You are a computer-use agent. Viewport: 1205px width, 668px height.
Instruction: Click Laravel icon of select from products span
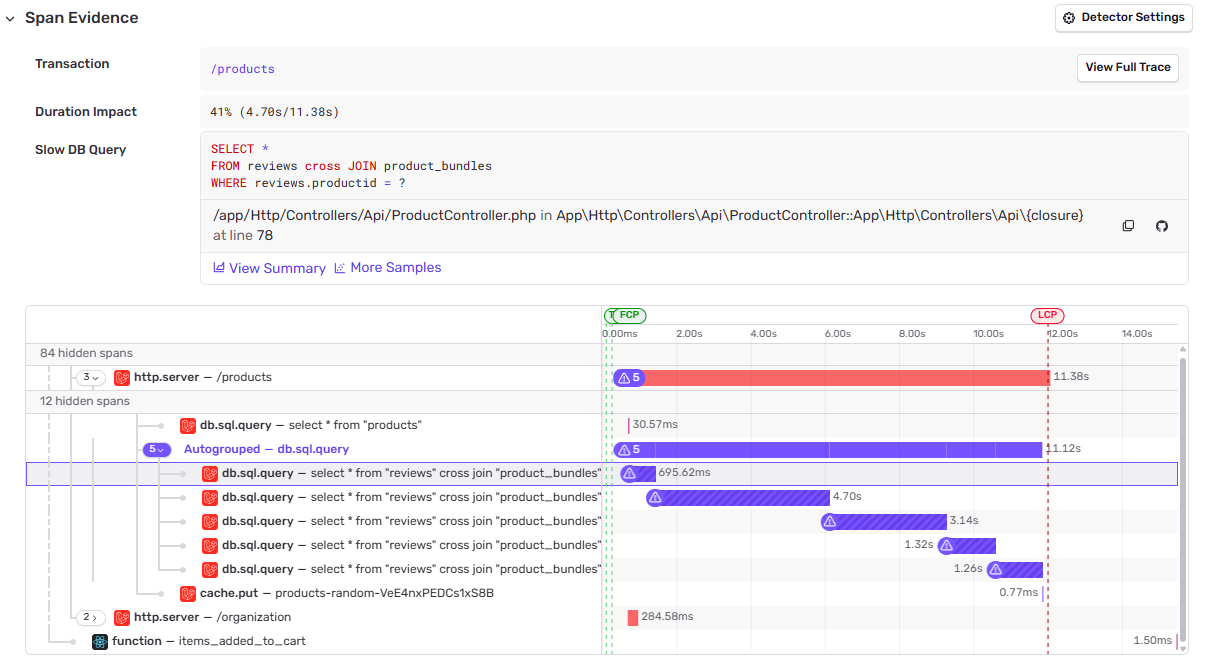[188, 425]
